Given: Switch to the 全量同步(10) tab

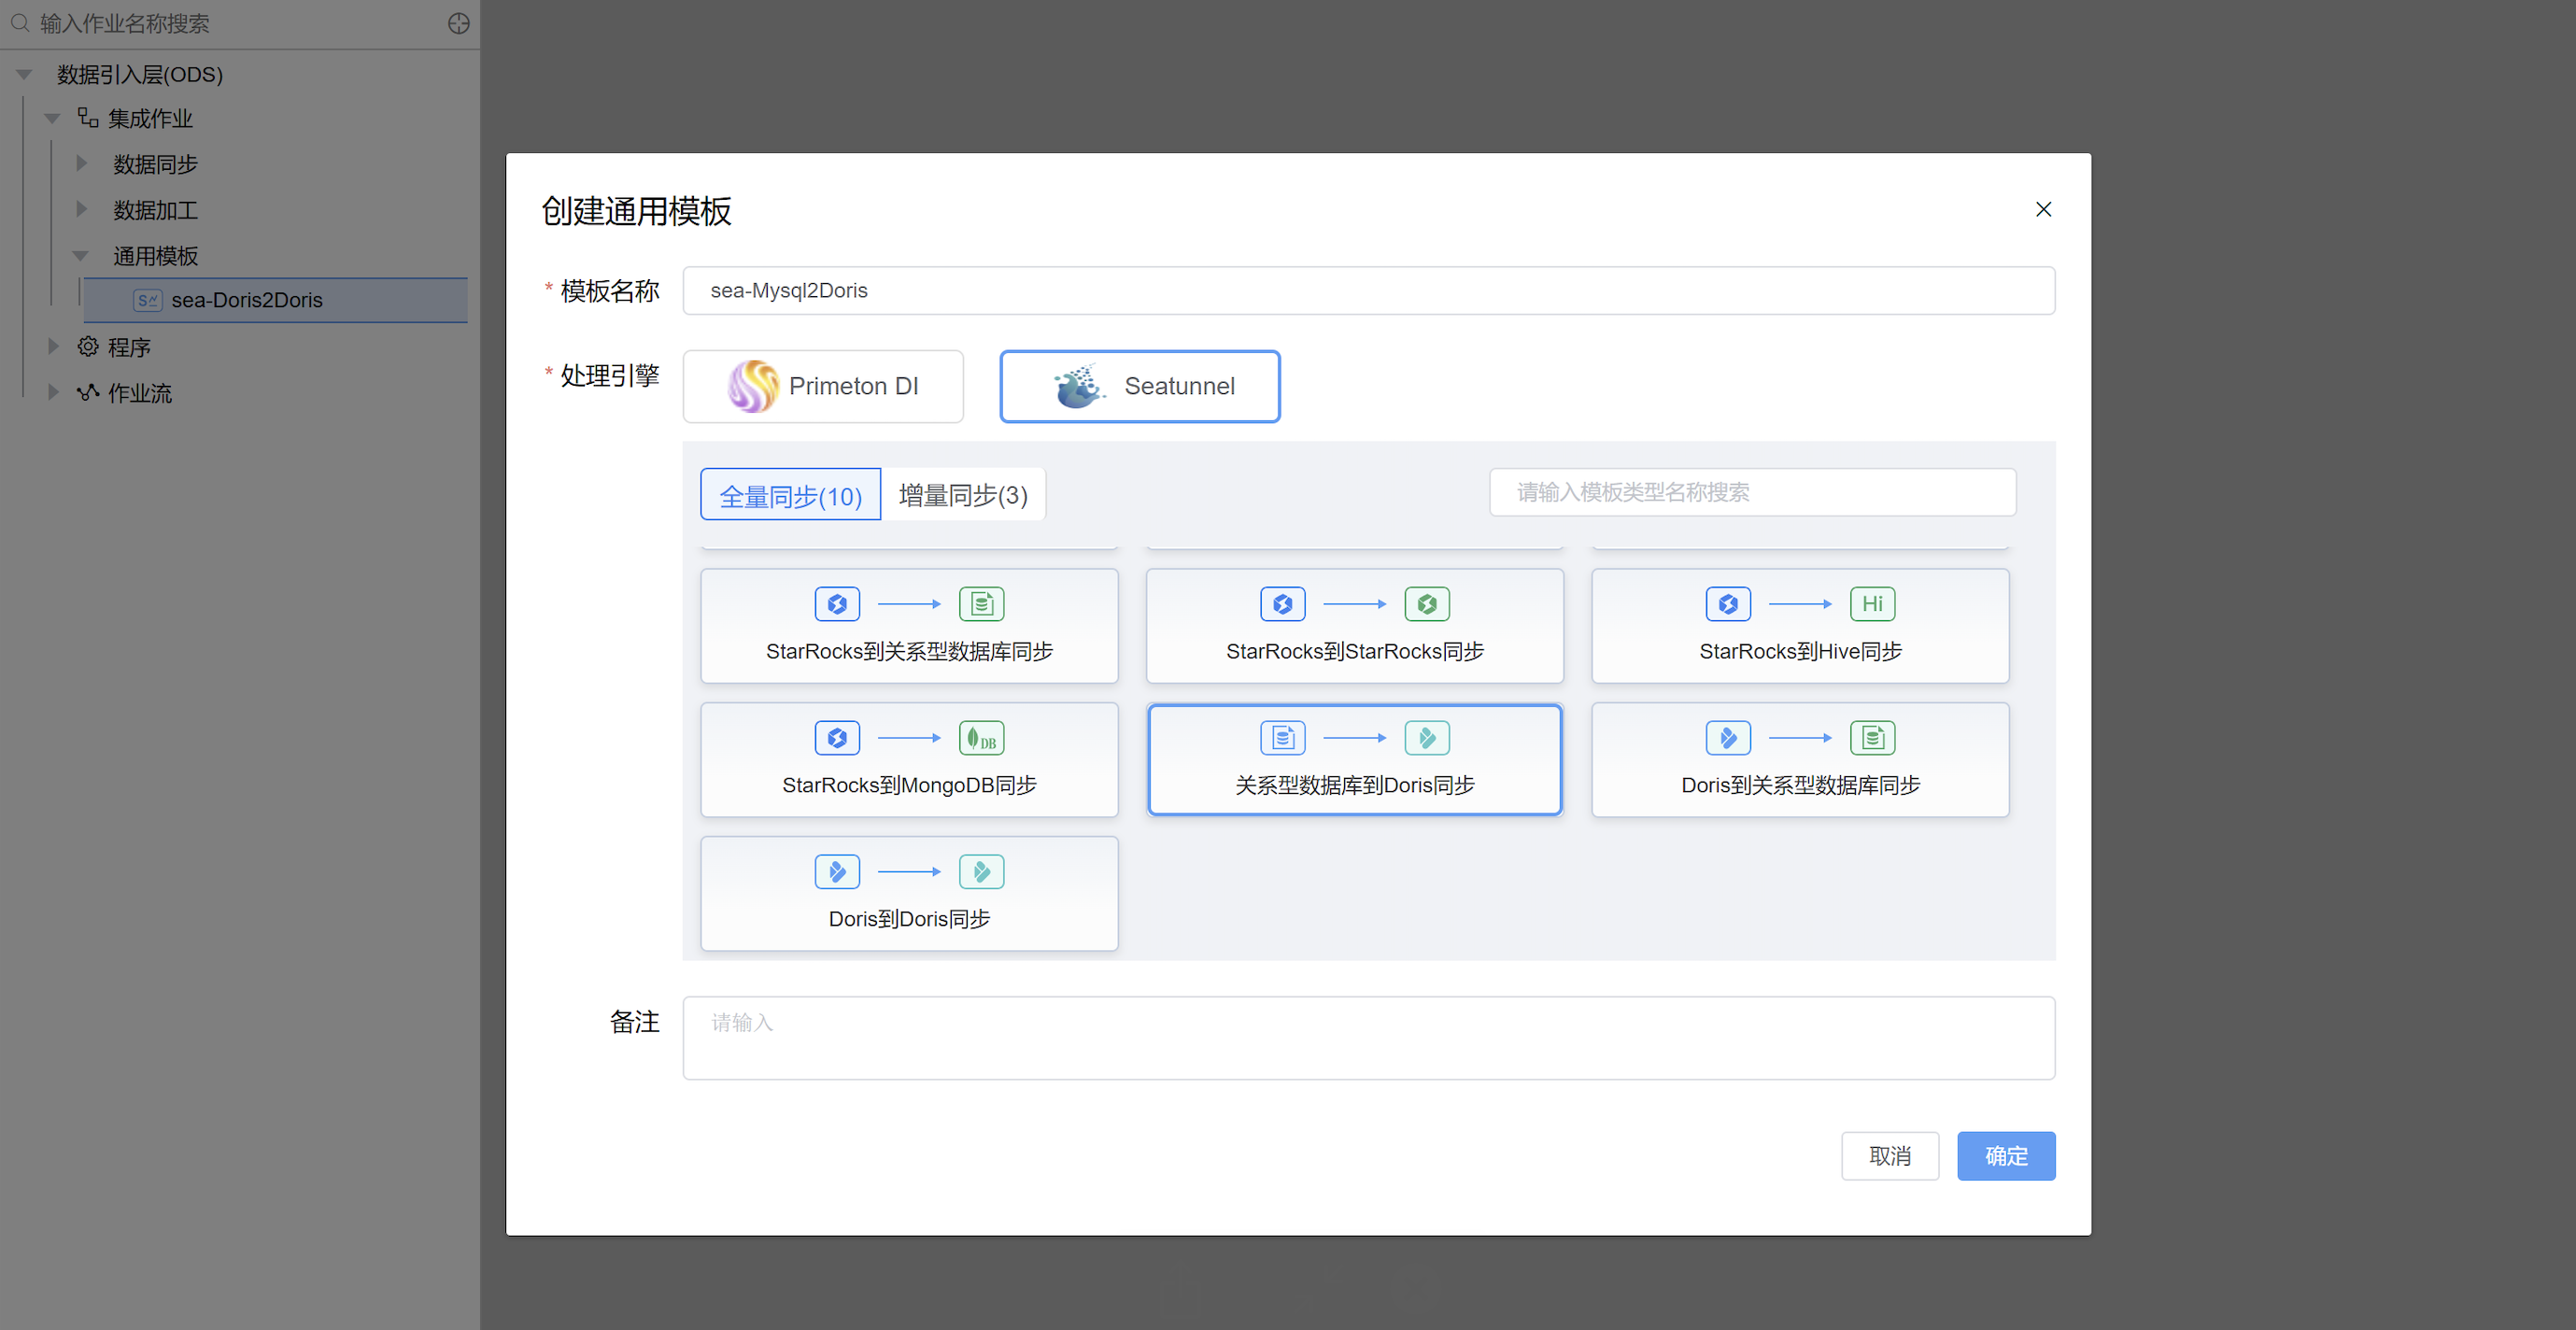Looking at the screenshot, I should (x=790, y=495).
